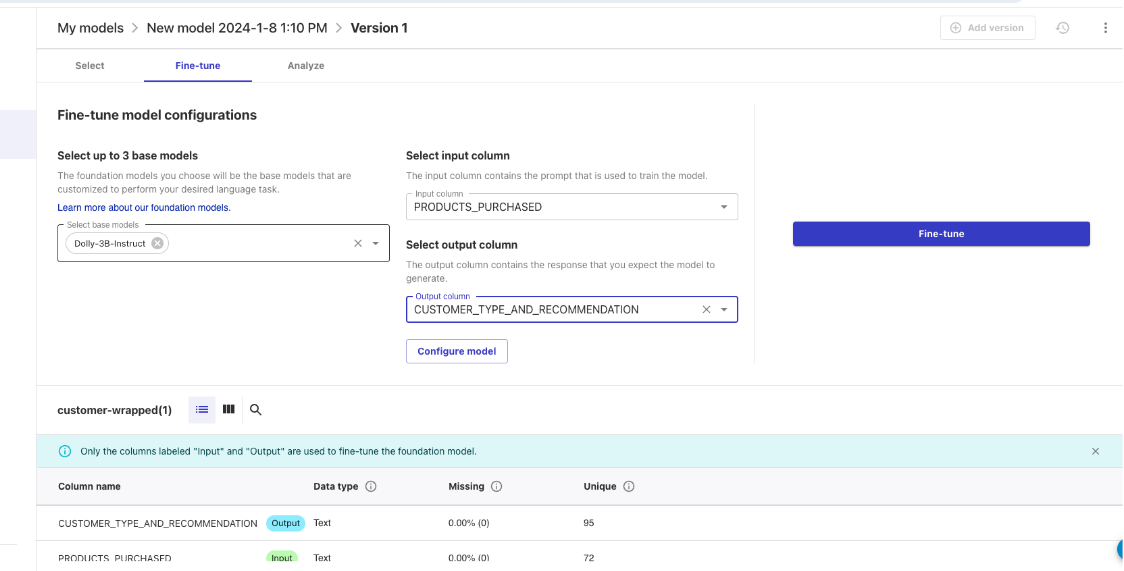The height and width of the screenshot is (571, 1124).
Task: Show info about Unique column
Action: click(x=629, y=487)
